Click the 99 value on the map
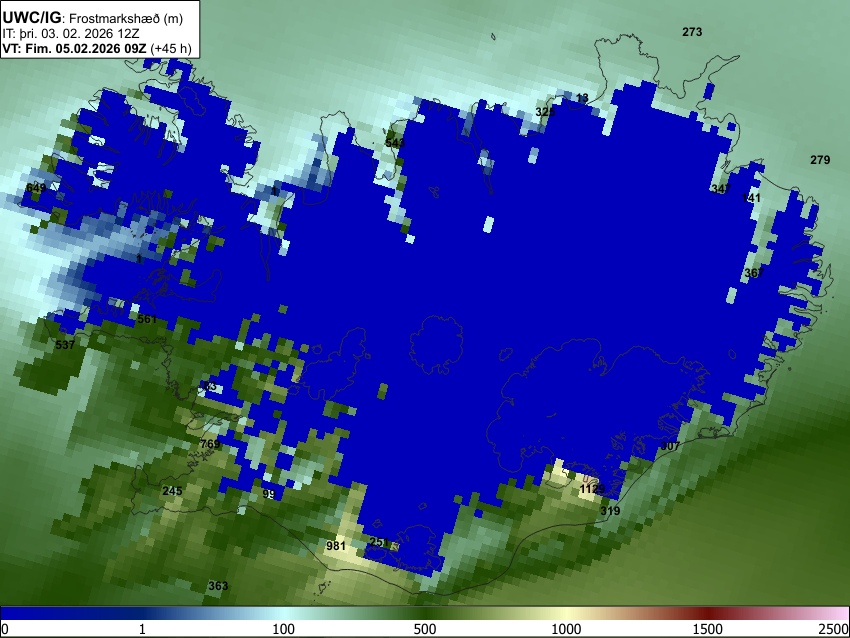 [268, 494]
